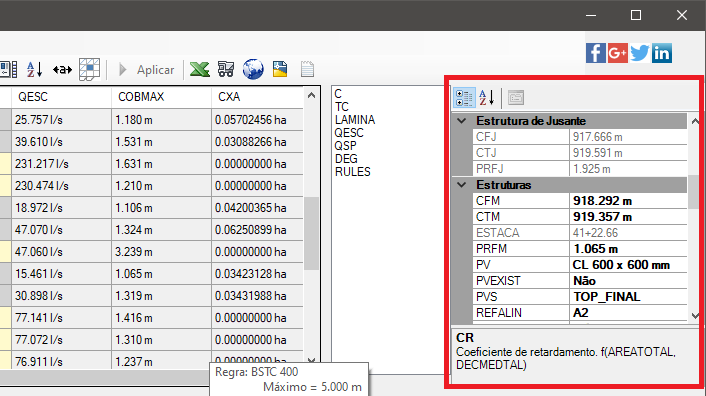Switch property grid to categorized view
Screen dimensions: 706x396
[x=464, y=98]
